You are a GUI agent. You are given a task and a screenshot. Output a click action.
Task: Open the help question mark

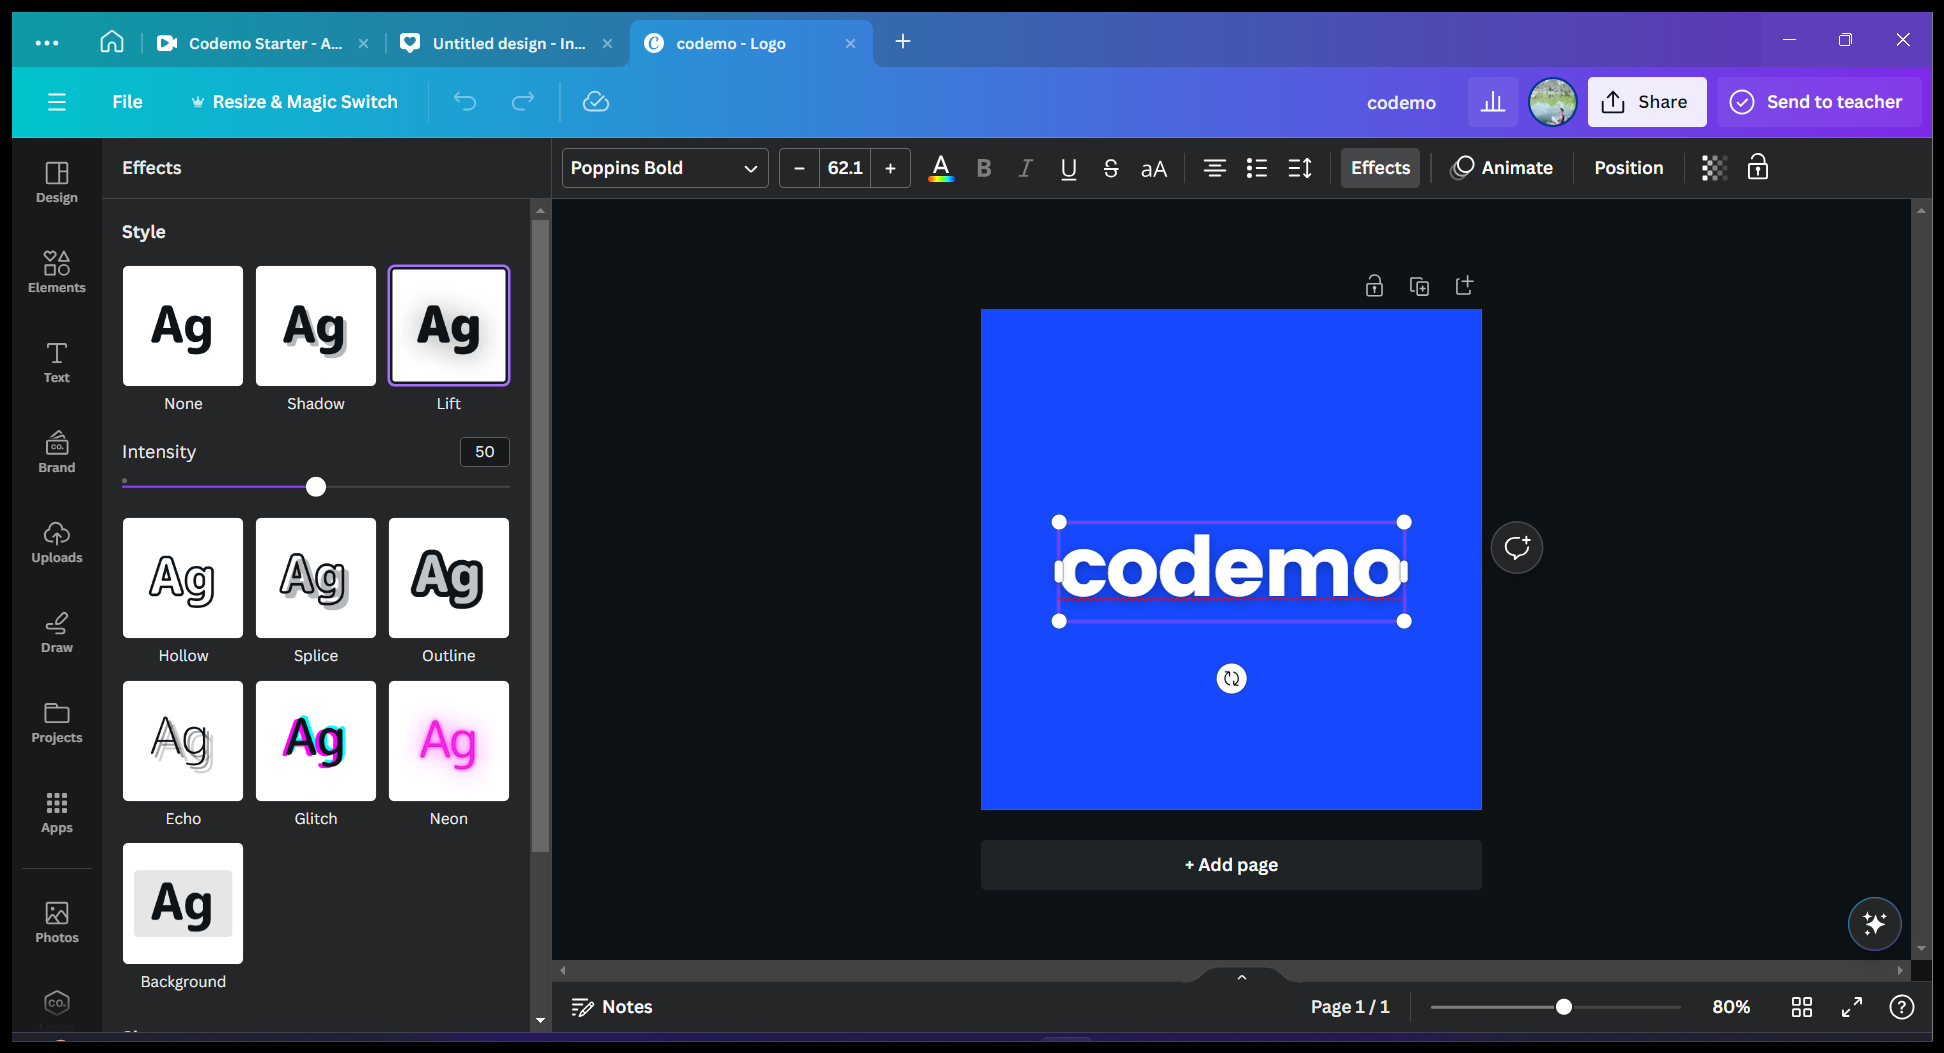(1902, 1007)
